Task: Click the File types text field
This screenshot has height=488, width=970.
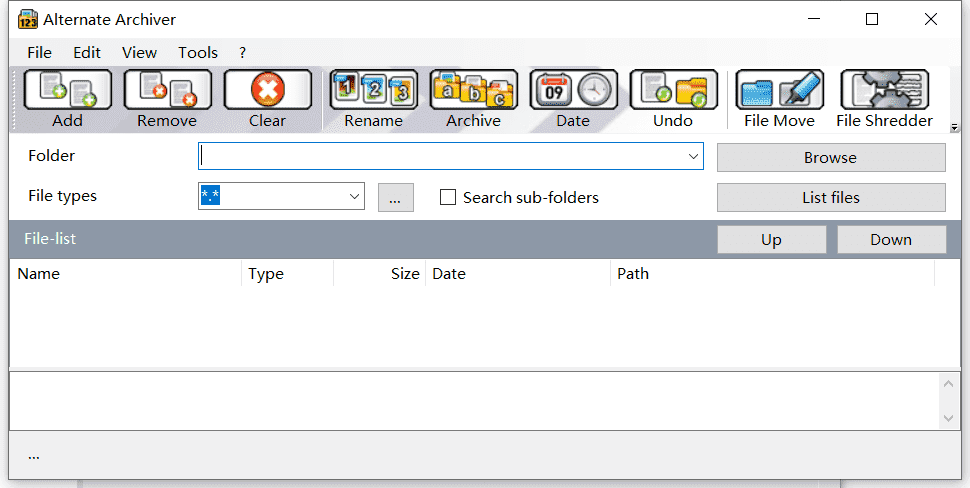Action: point(272,196)
